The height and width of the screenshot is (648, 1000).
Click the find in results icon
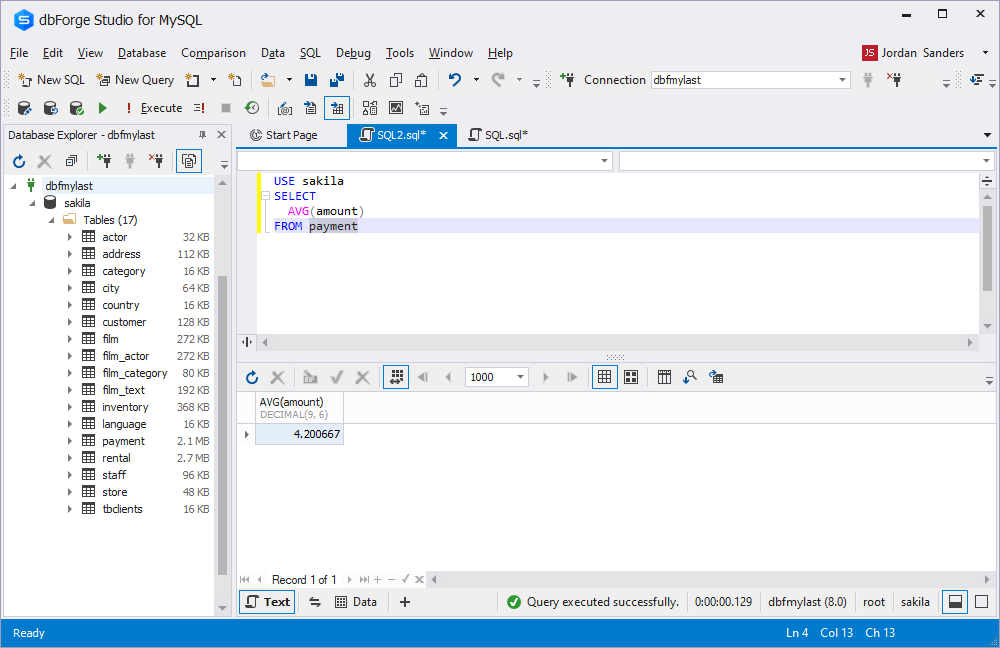pyautogui.click(x=689, y=377)
